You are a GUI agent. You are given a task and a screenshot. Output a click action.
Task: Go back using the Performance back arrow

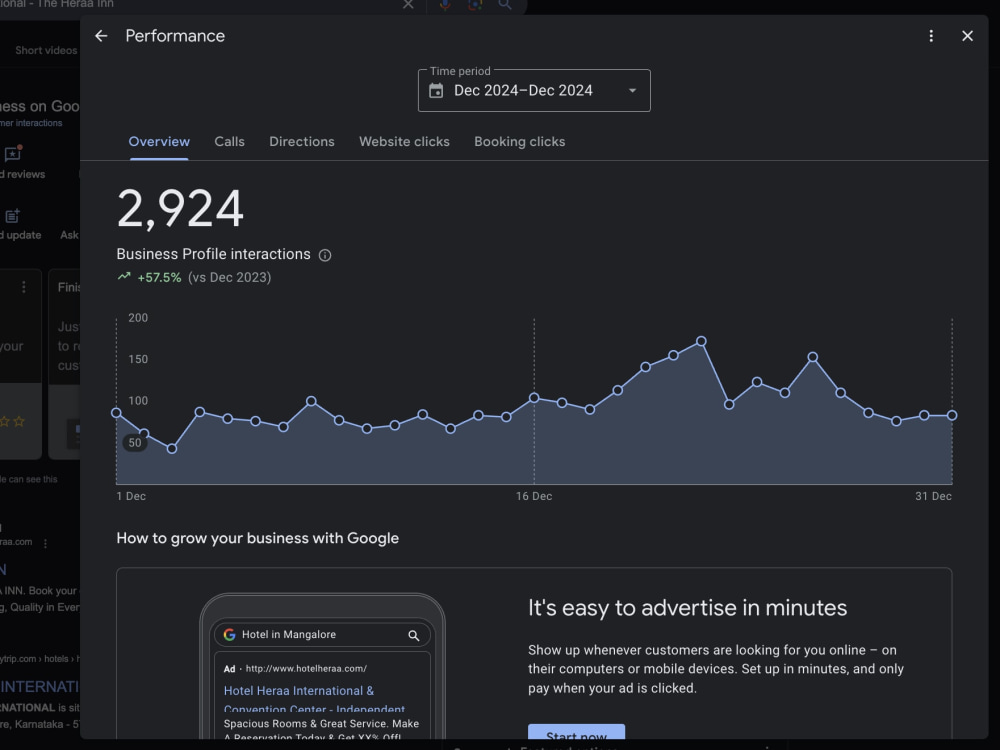[x=101, y=36]
